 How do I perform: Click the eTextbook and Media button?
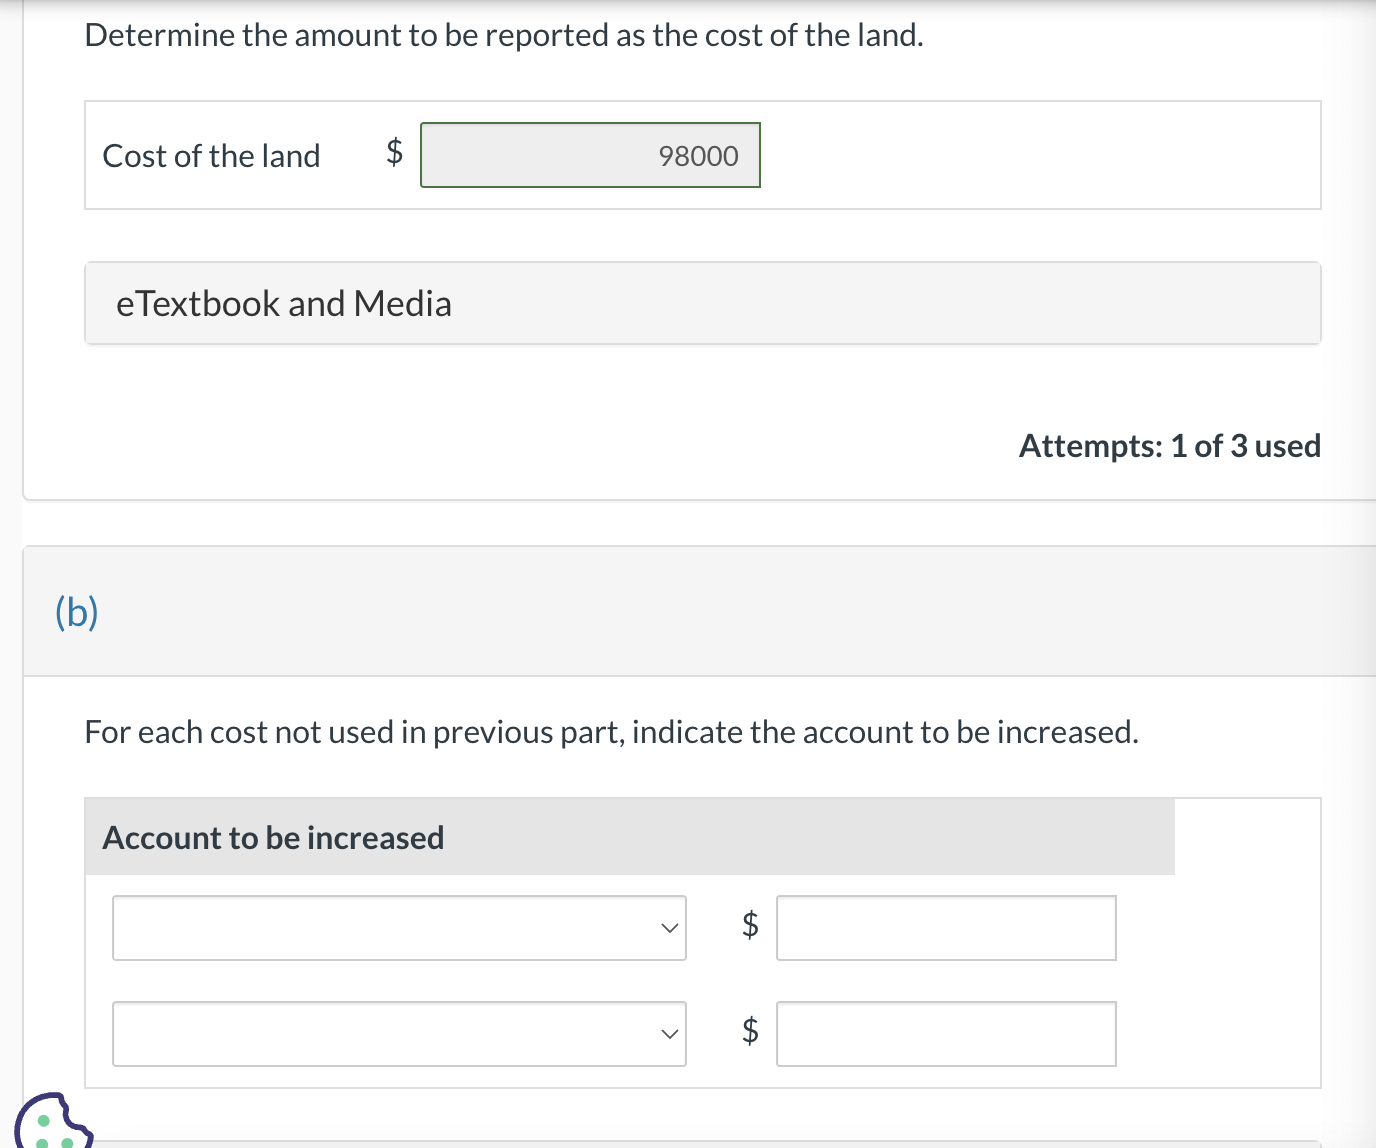pos(283,303)
